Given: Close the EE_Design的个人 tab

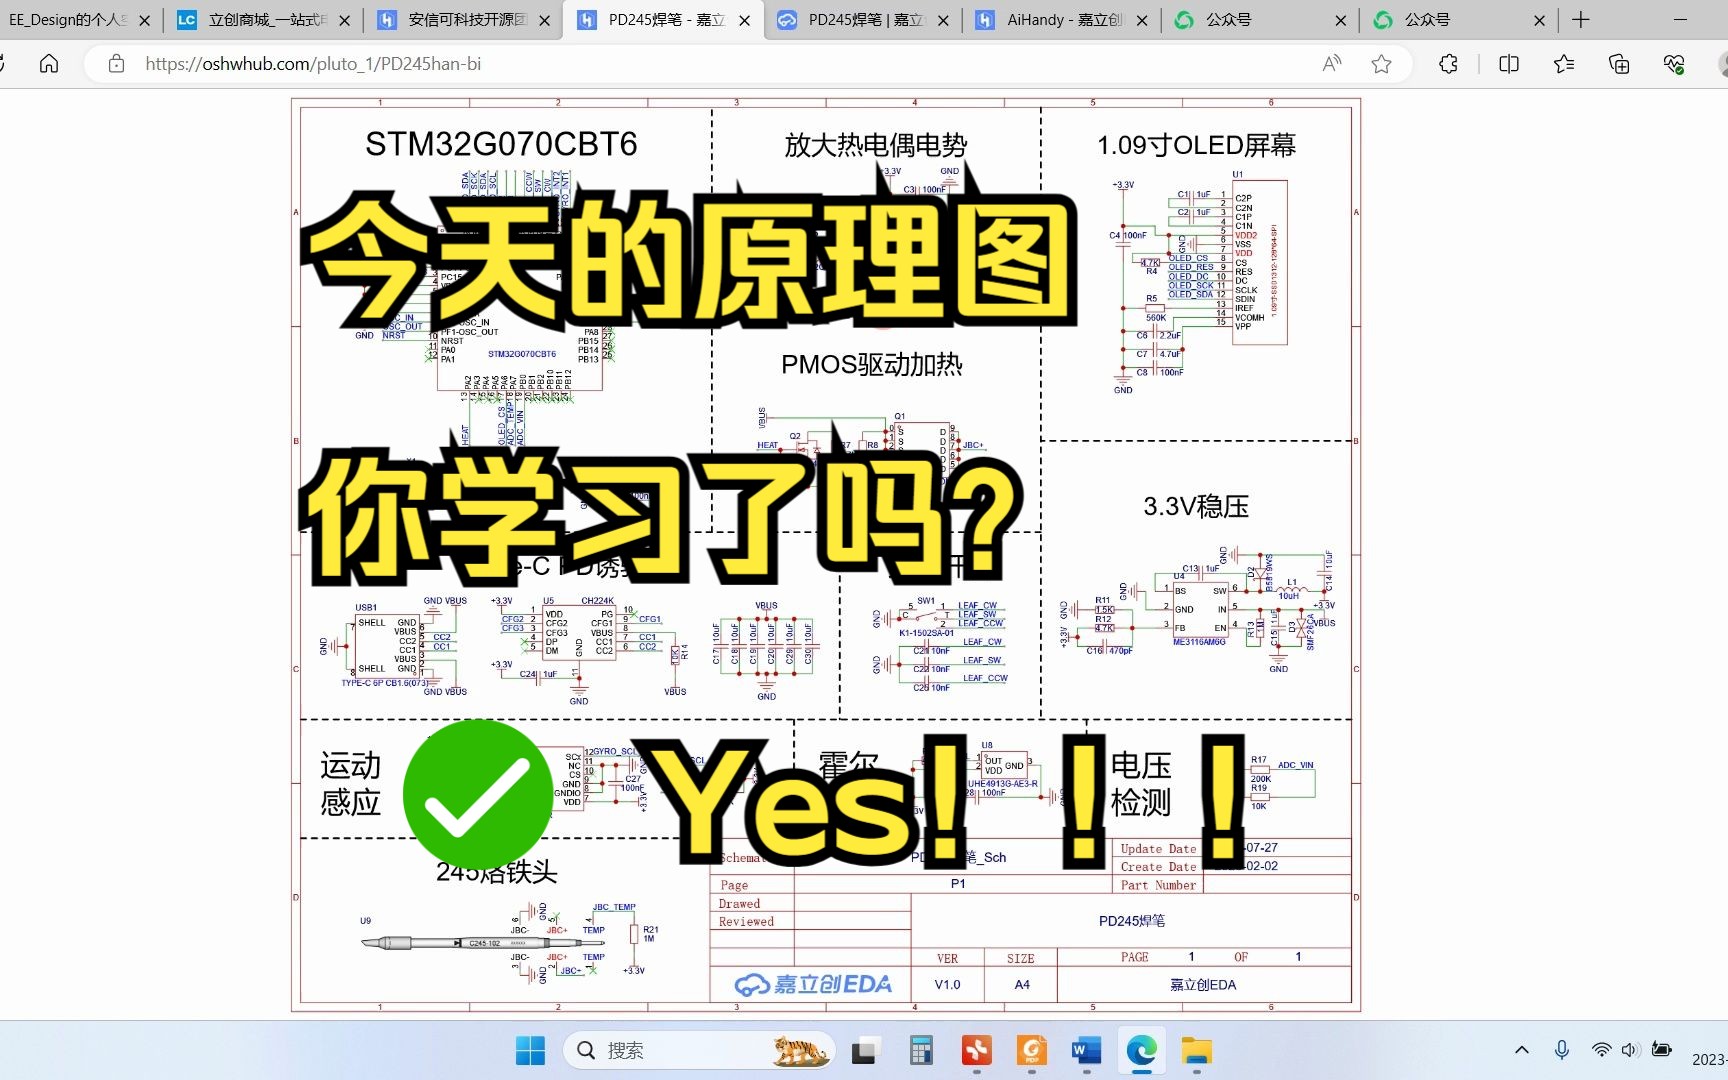Looking at the screenshot, I should 144,20.
